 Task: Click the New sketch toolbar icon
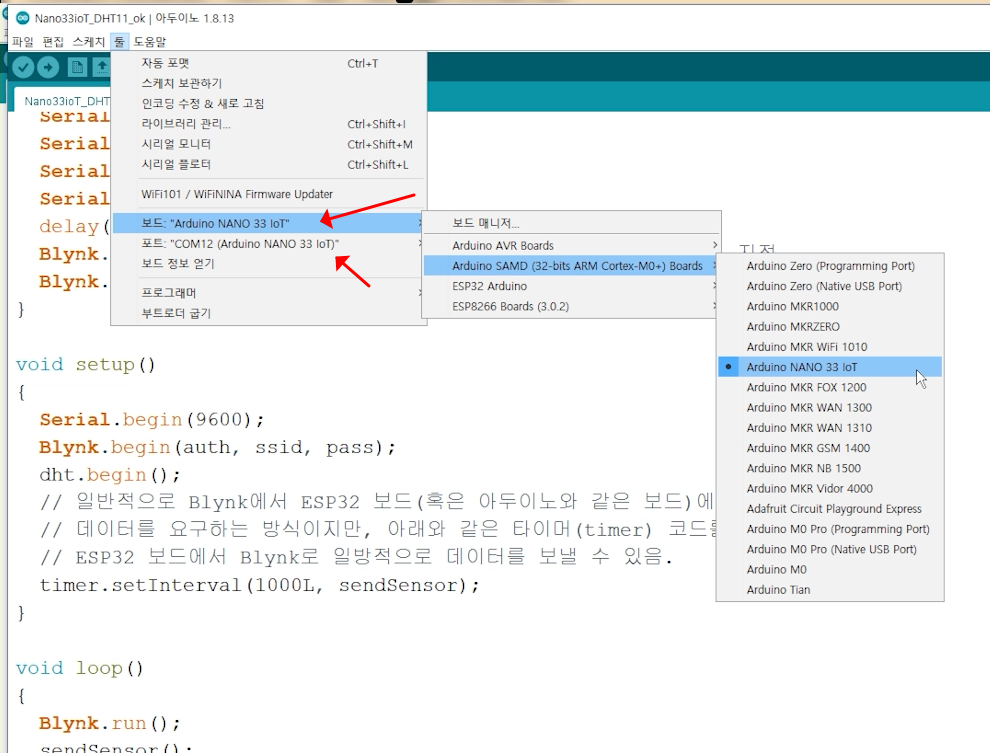point(77,67)
